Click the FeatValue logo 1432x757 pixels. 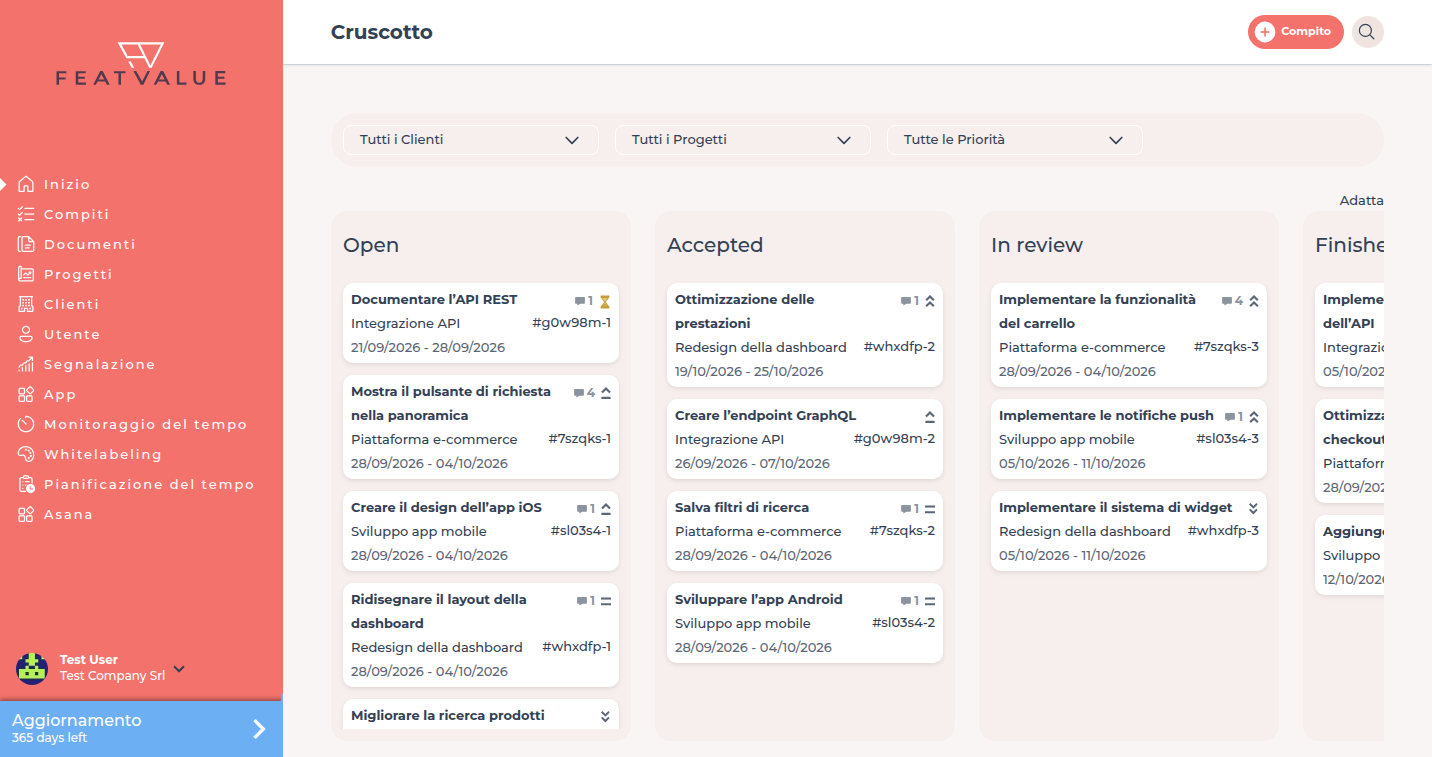[x=141, y=64]
